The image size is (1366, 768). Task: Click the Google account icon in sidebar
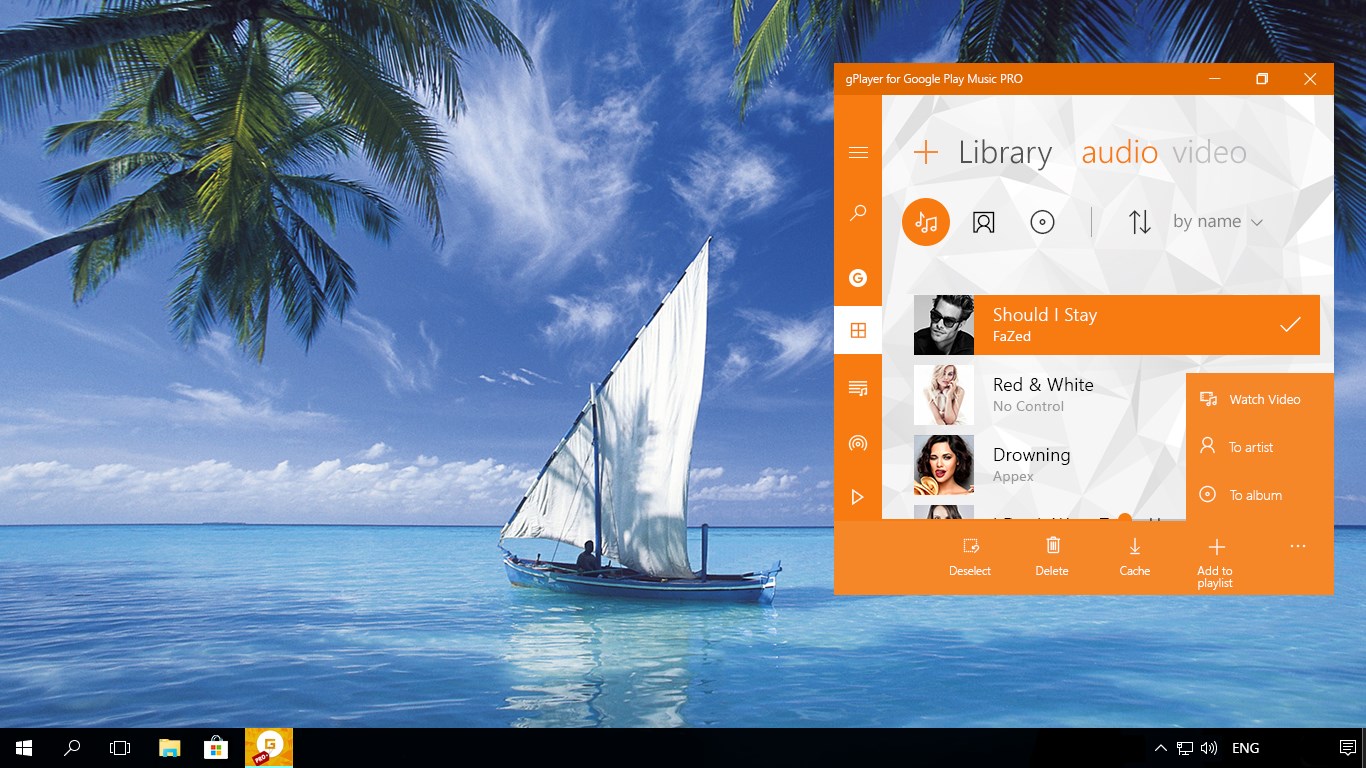tap(857, 277)
